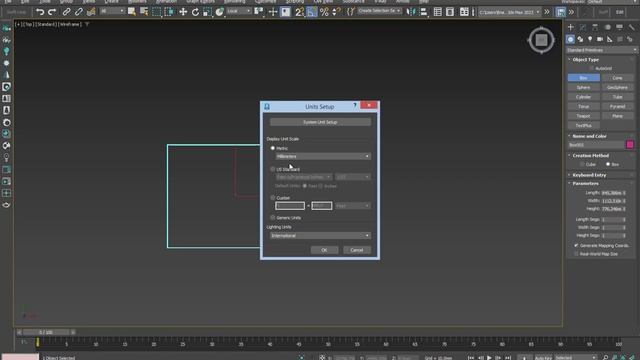Click Use Pivot Point Center icon
Image resolution: width=640 pixels, height=360 pixels.
258,12
